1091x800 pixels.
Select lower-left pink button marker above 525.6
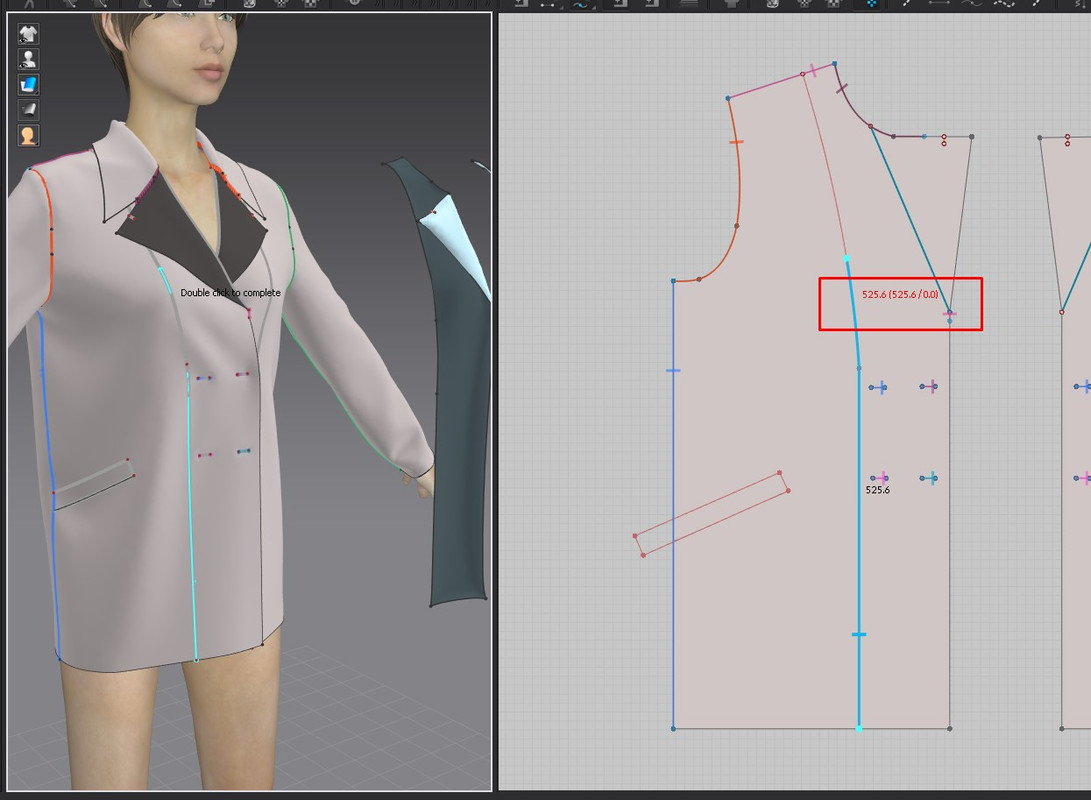pyautogui.click(x=879, y=478)
